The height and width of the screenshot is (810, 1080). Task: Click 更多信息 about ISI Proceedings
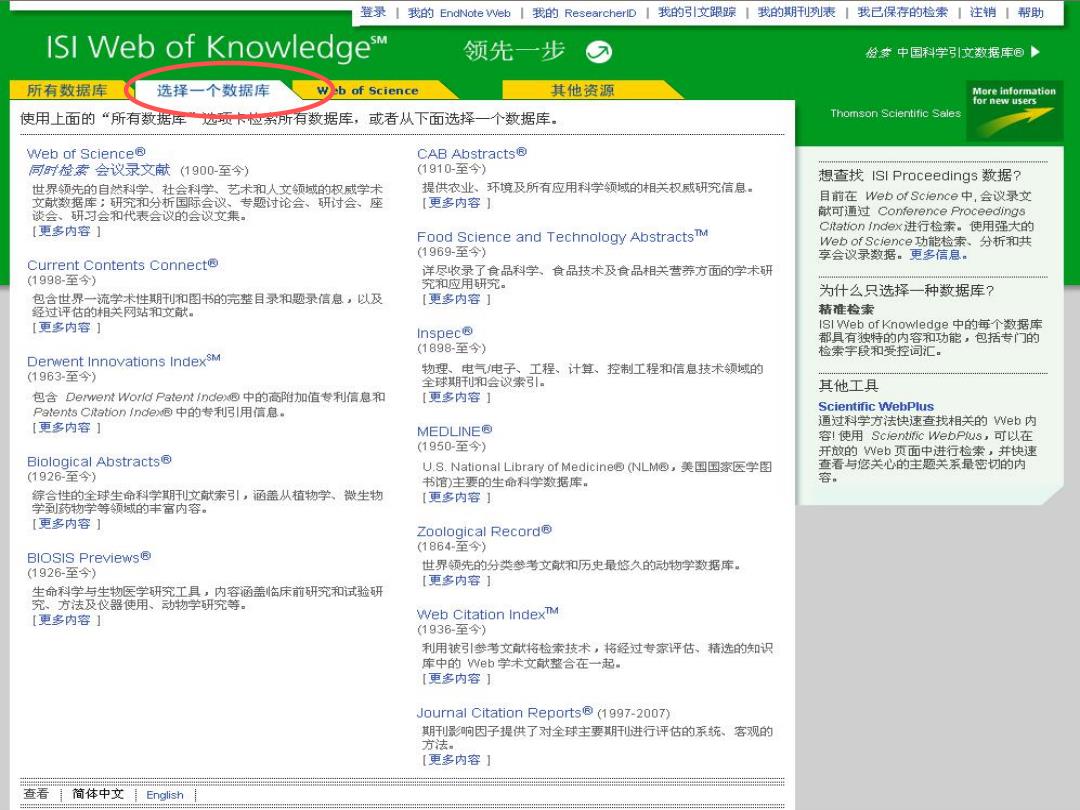pyautogui.click(x=937, y=255)
